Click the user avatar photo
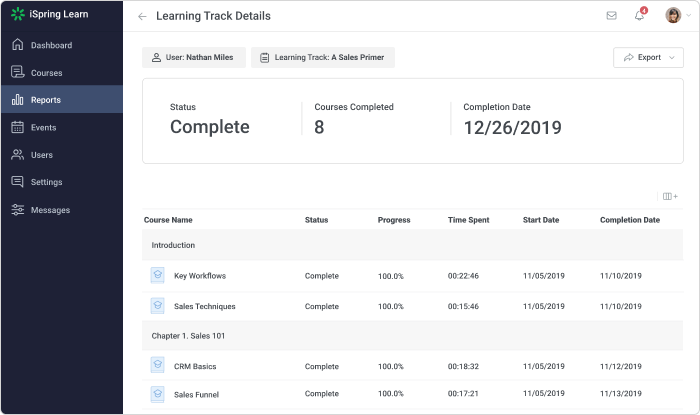Image resolution: width=700 pixels, height=415 pixels. [673, 15]
